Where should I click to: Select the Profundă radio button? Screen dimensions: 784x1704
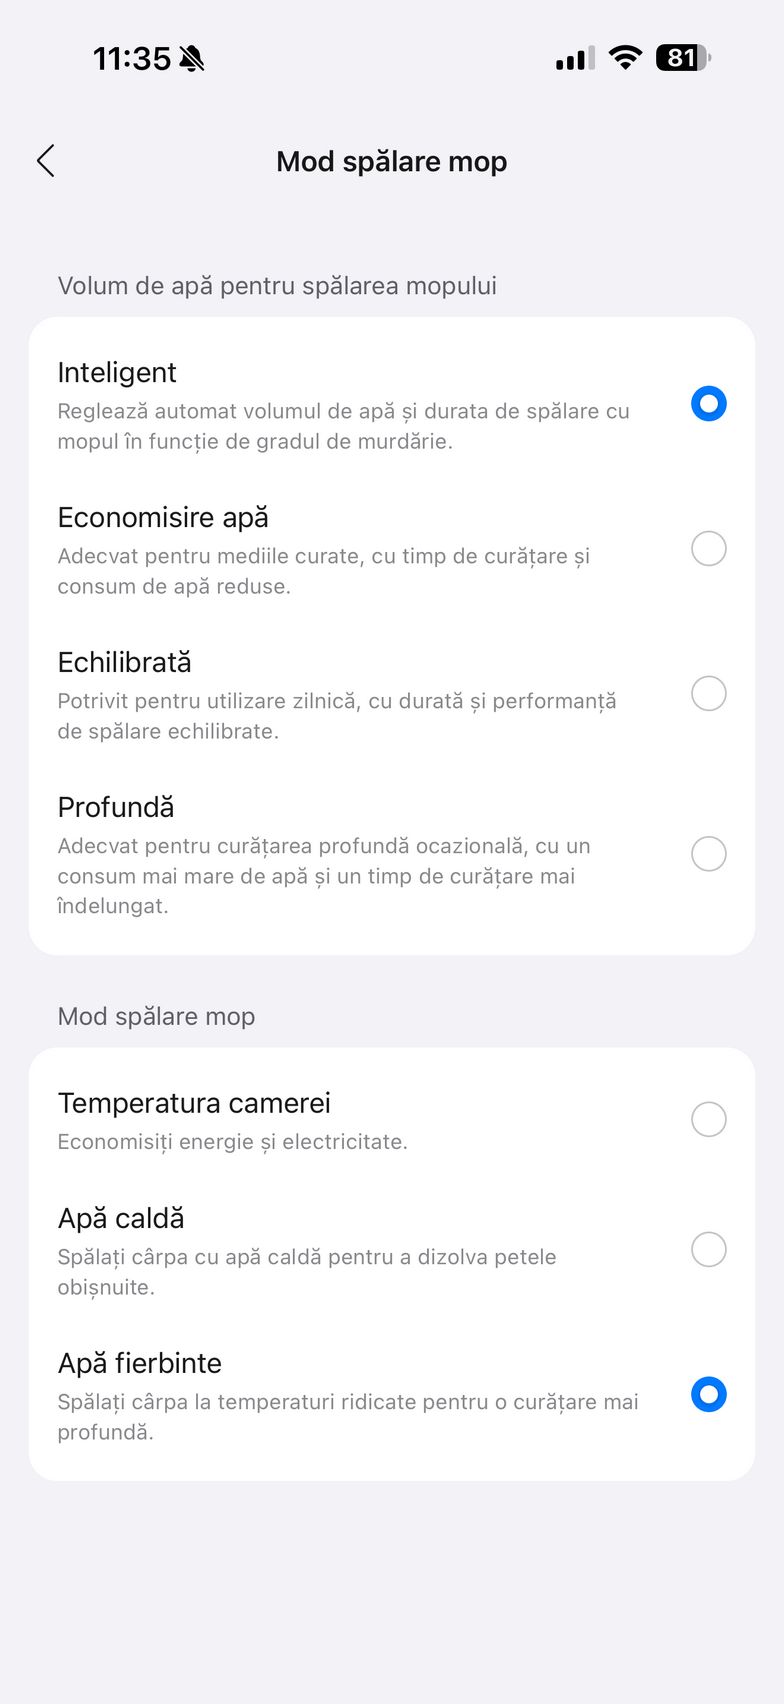point(708,854)
